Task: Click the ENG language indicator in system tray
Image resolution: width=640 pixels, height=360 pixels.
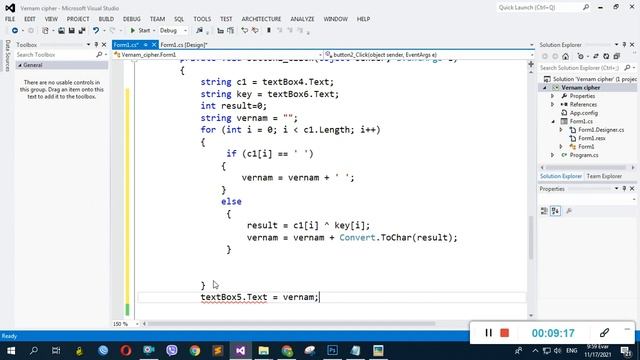Action: [571, 351]
